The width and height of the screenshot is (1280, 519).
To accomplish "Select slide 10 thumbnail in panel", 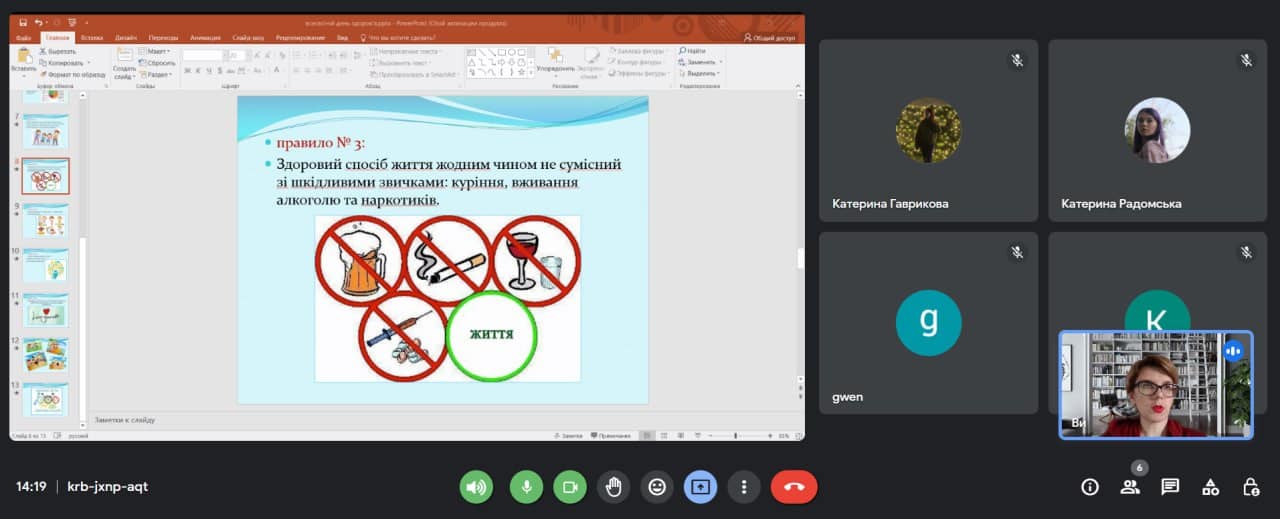I will click(46, 265).
